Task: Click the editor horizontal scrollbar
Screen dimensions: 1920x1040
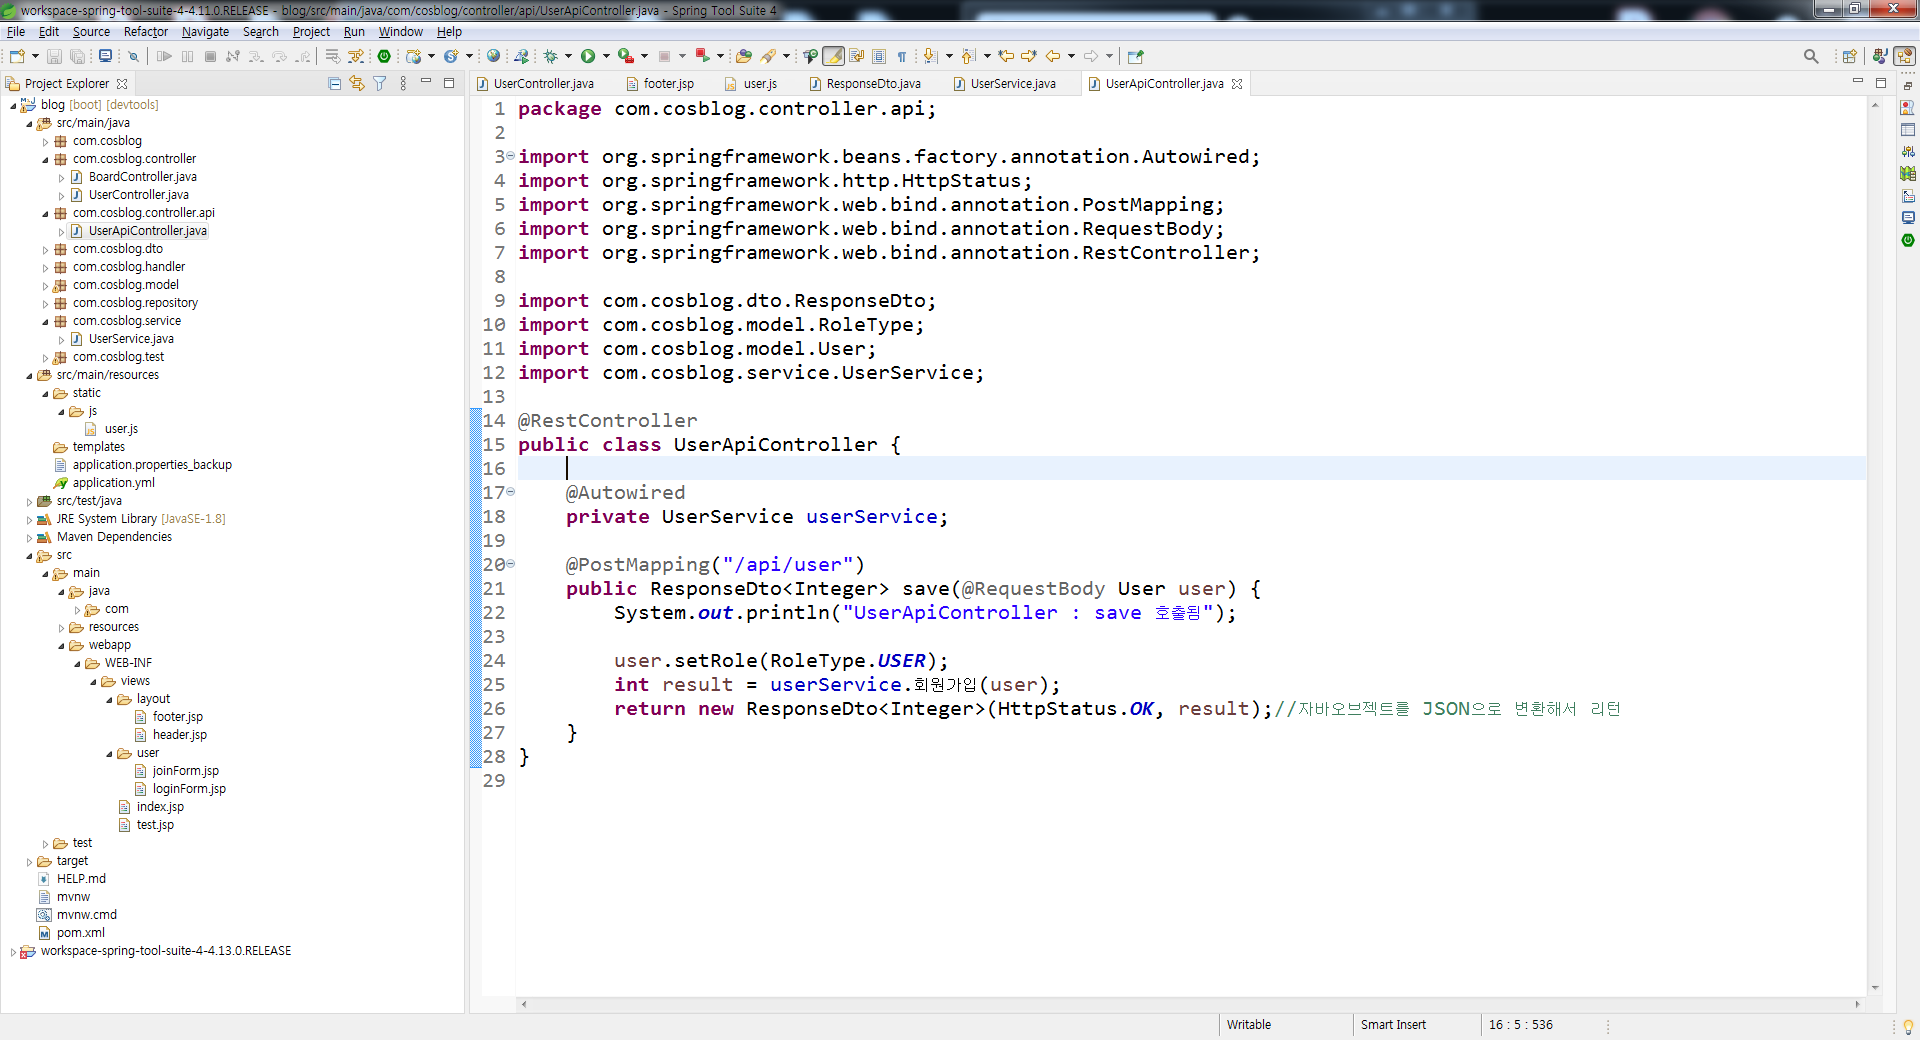Action: pyautogui.click(x=1190, y=1004)
